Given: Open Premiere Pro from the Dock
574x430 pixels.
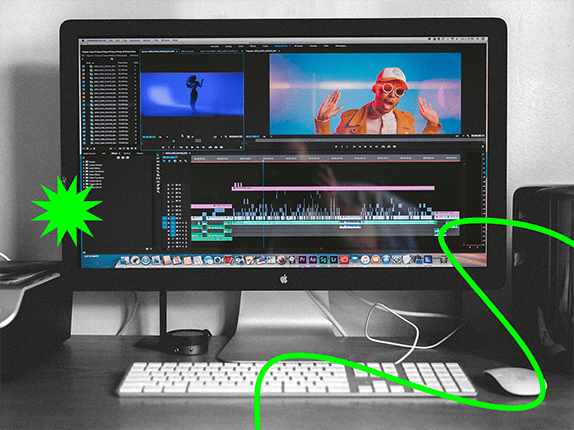Looking at the screenshot, I should click(302, 259).
